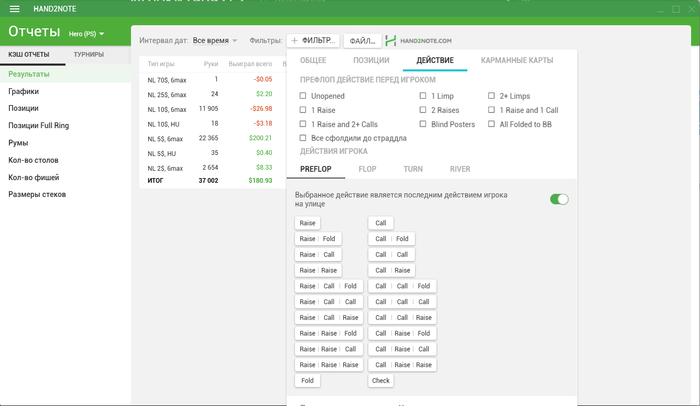This screenshot has height=406, width=700.
Task: Click the Raise | Raise action button
Action: tap(318, 270)
